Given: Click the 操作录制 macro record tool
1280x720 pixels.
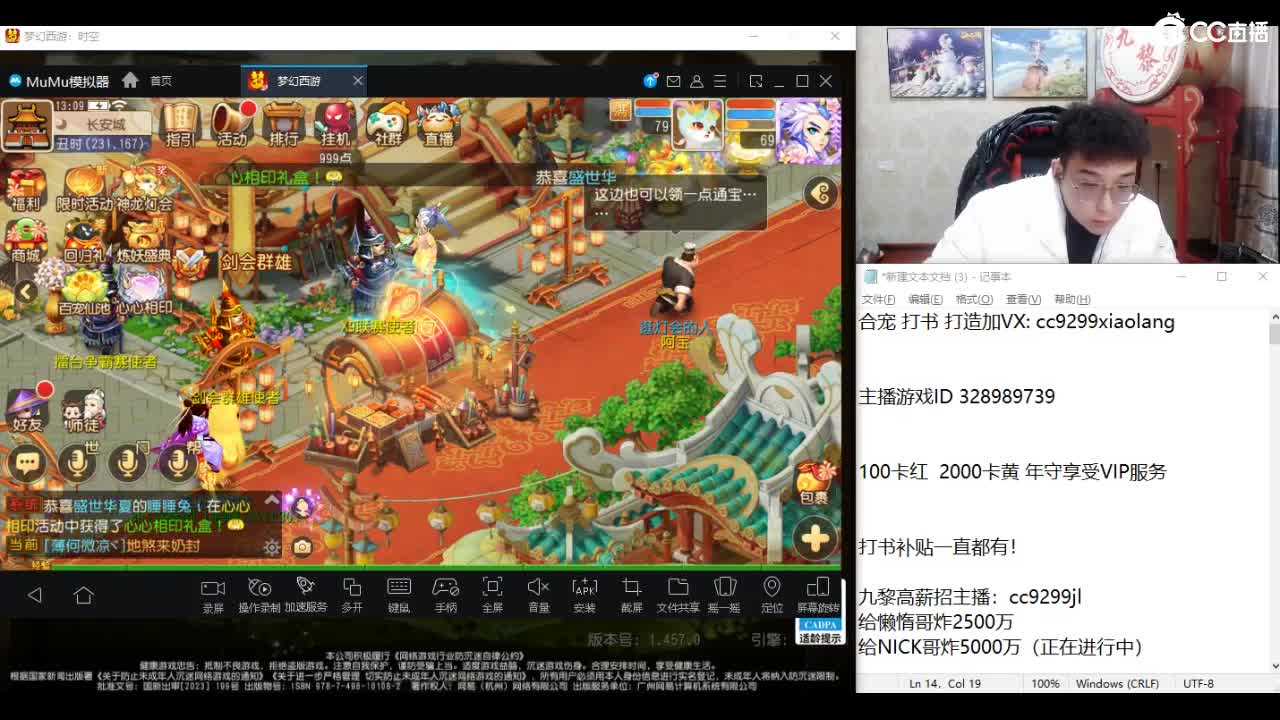Looking at the screenshot, I should (x=259, y=595).
